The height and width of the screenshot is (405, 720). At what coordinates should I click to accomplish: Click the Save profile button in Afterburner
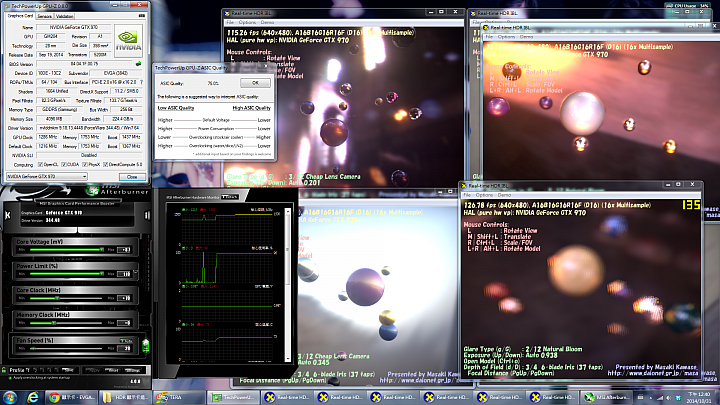(68, 370)
